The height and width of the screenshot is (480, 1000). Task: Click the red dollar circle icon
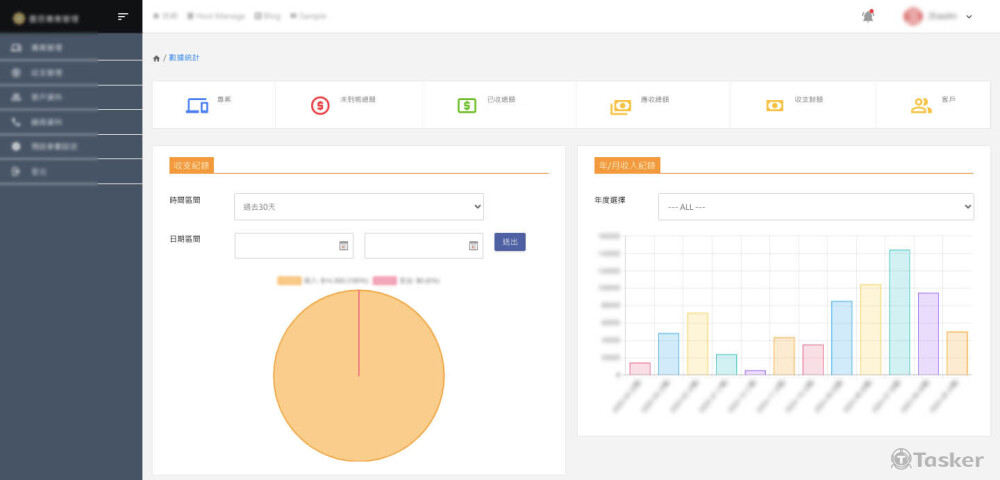pos(320,105)
